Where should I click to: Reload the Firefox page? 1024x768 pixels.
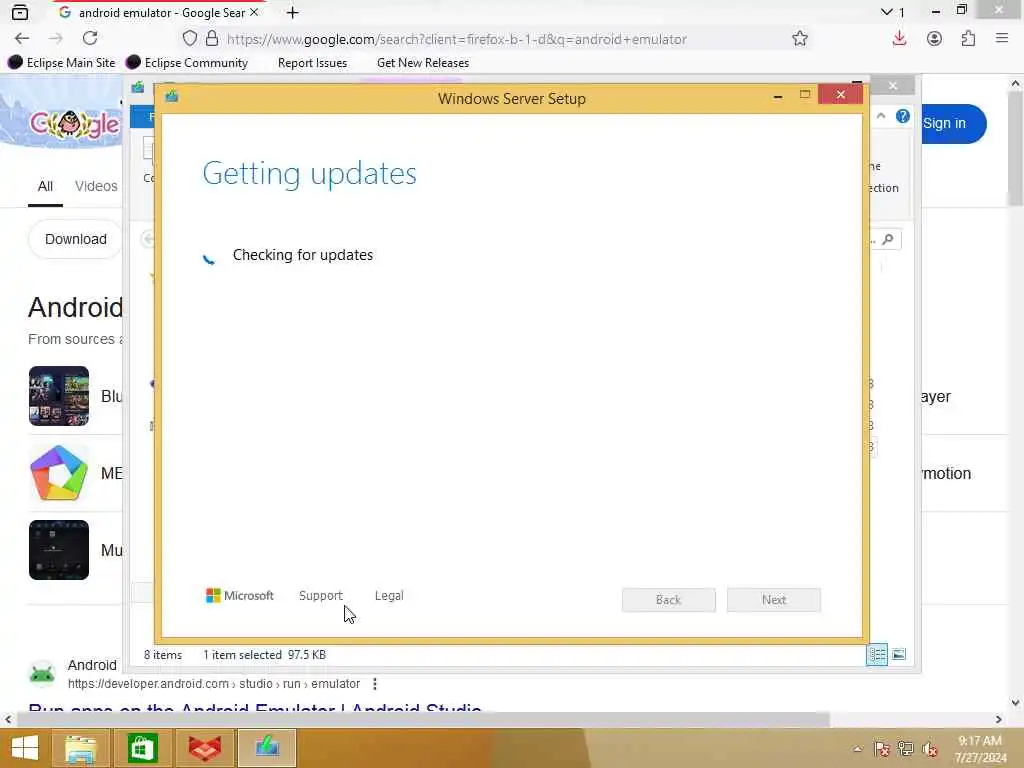coord(90,39)
